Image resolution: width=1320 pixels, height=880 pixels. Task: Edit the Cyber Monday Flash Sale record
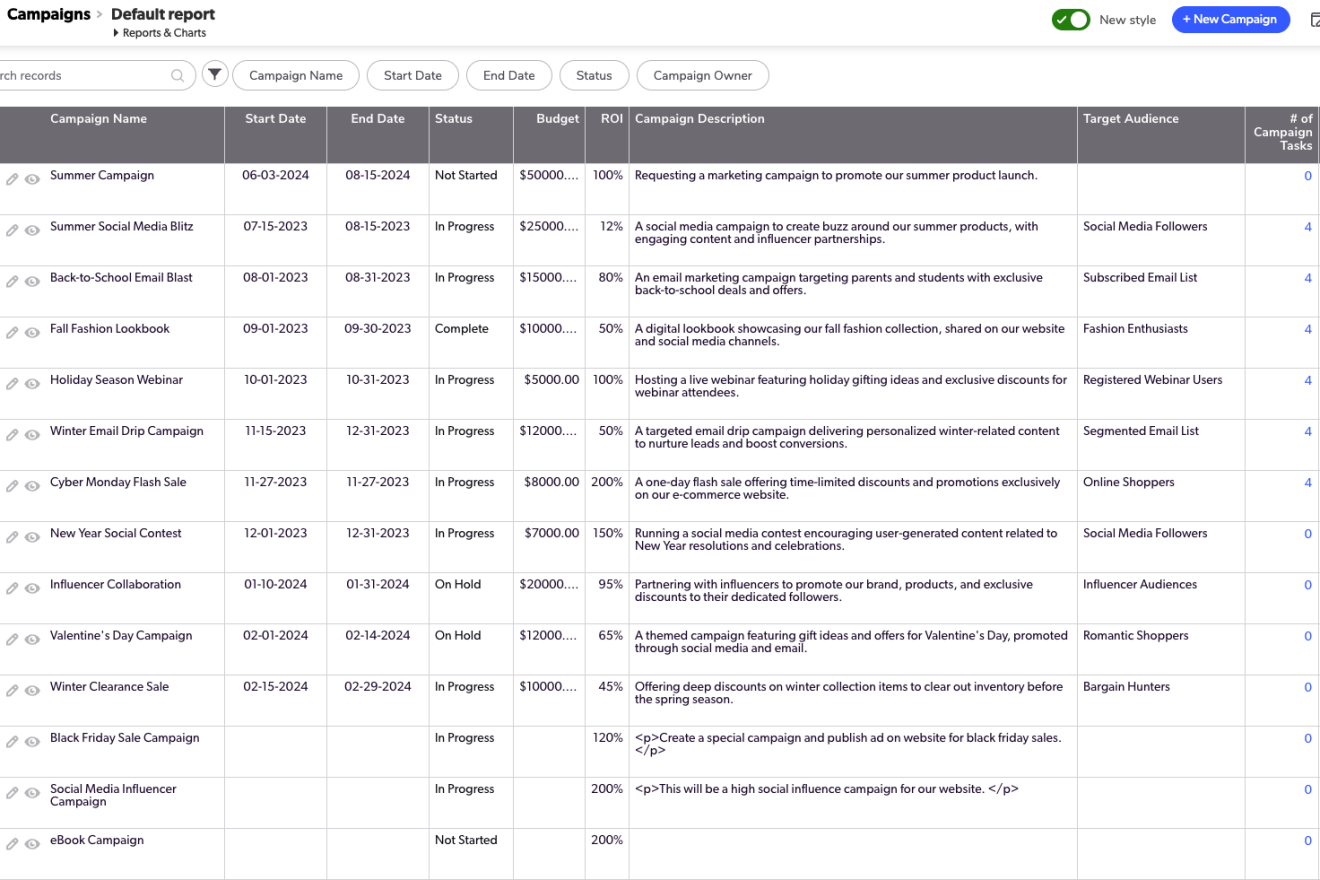[x=12, y=486]
